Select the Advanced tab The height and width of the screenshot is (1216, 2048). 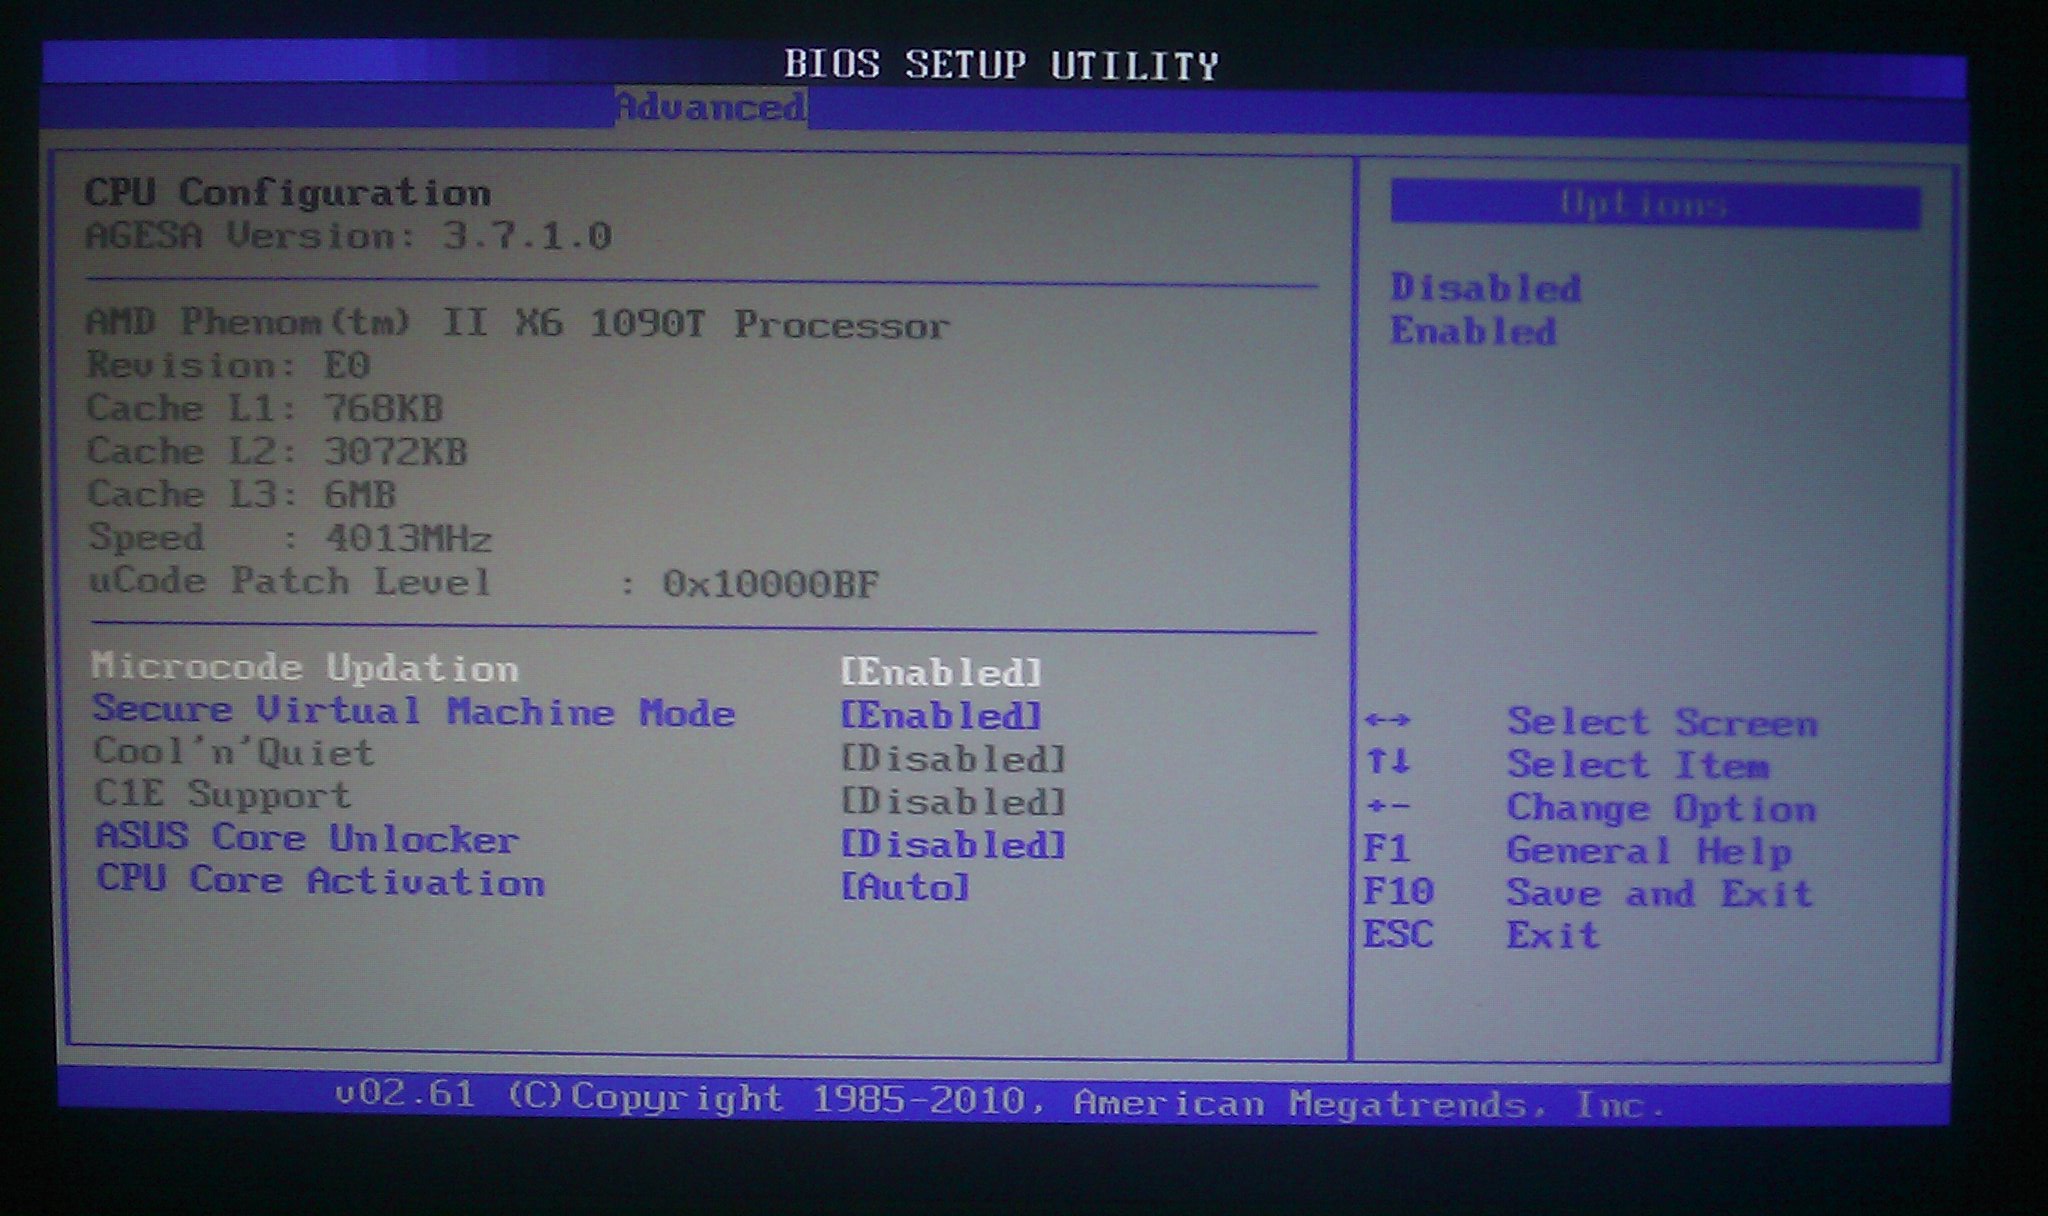[709, 107]
